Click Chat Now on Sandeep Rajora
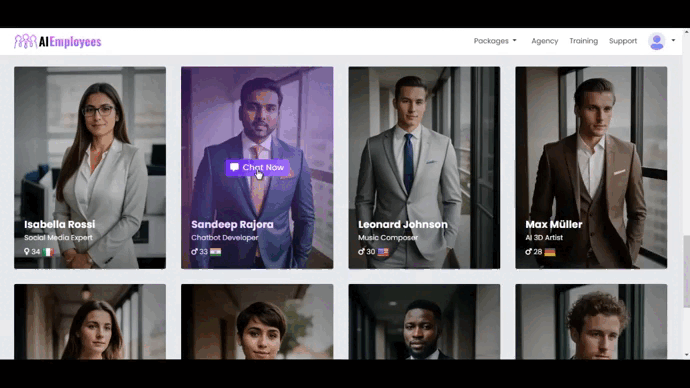 coord(258,167)
